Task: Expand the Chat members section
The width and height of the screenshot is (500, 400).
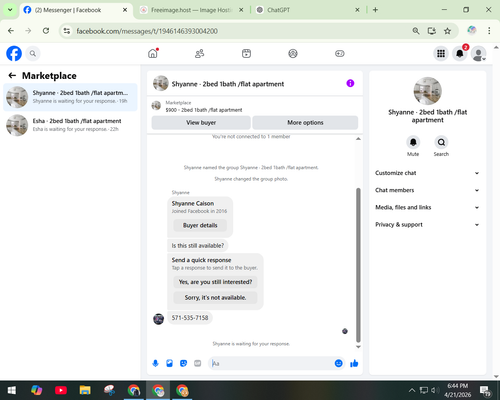Action: point(427,190)
